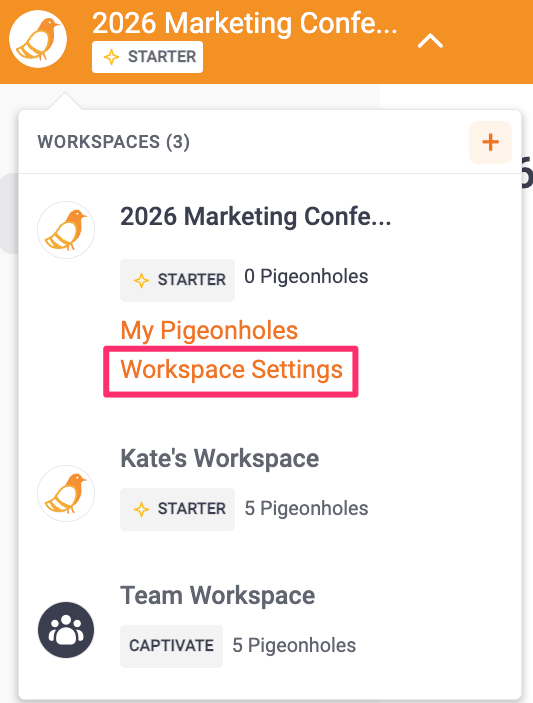Click STARTER badge under 2026 Marketing Conference
The width and height of the screenshot is (533, 703).
click(178, 280)
